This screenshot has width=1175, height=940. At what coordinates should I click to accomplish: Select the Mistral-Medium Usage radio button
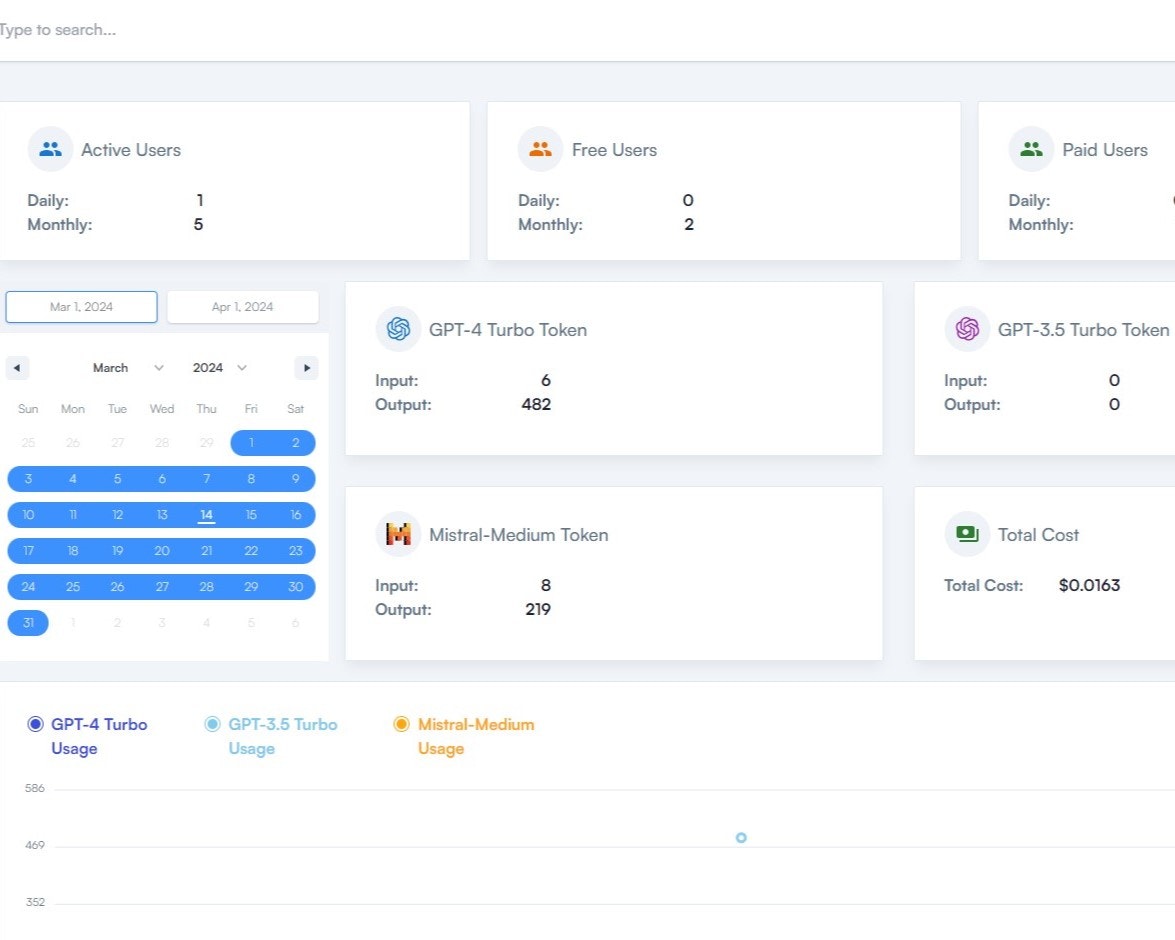[402, 723]
